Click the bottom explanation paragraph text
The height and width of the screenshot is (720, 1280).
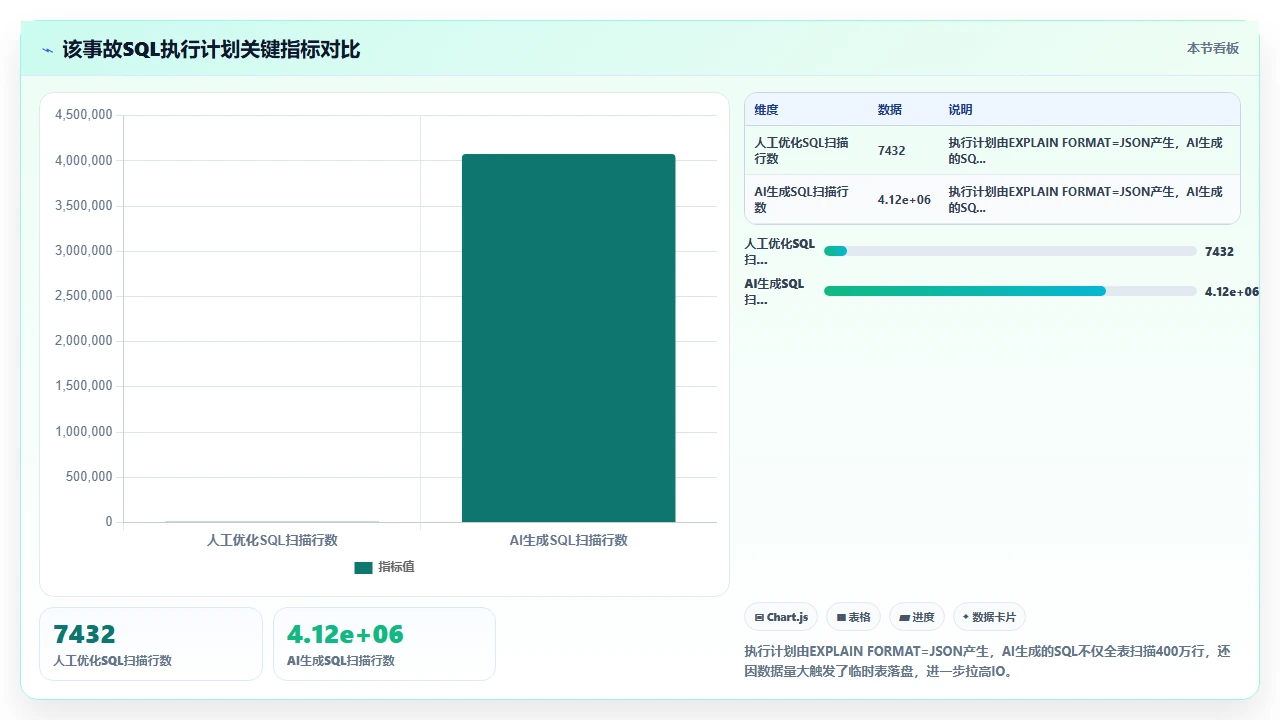click(988, 661)
